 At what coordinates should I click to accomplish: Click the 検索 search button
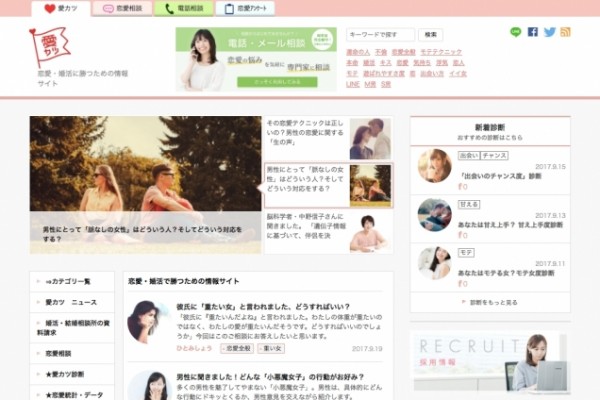coord(430,35)
